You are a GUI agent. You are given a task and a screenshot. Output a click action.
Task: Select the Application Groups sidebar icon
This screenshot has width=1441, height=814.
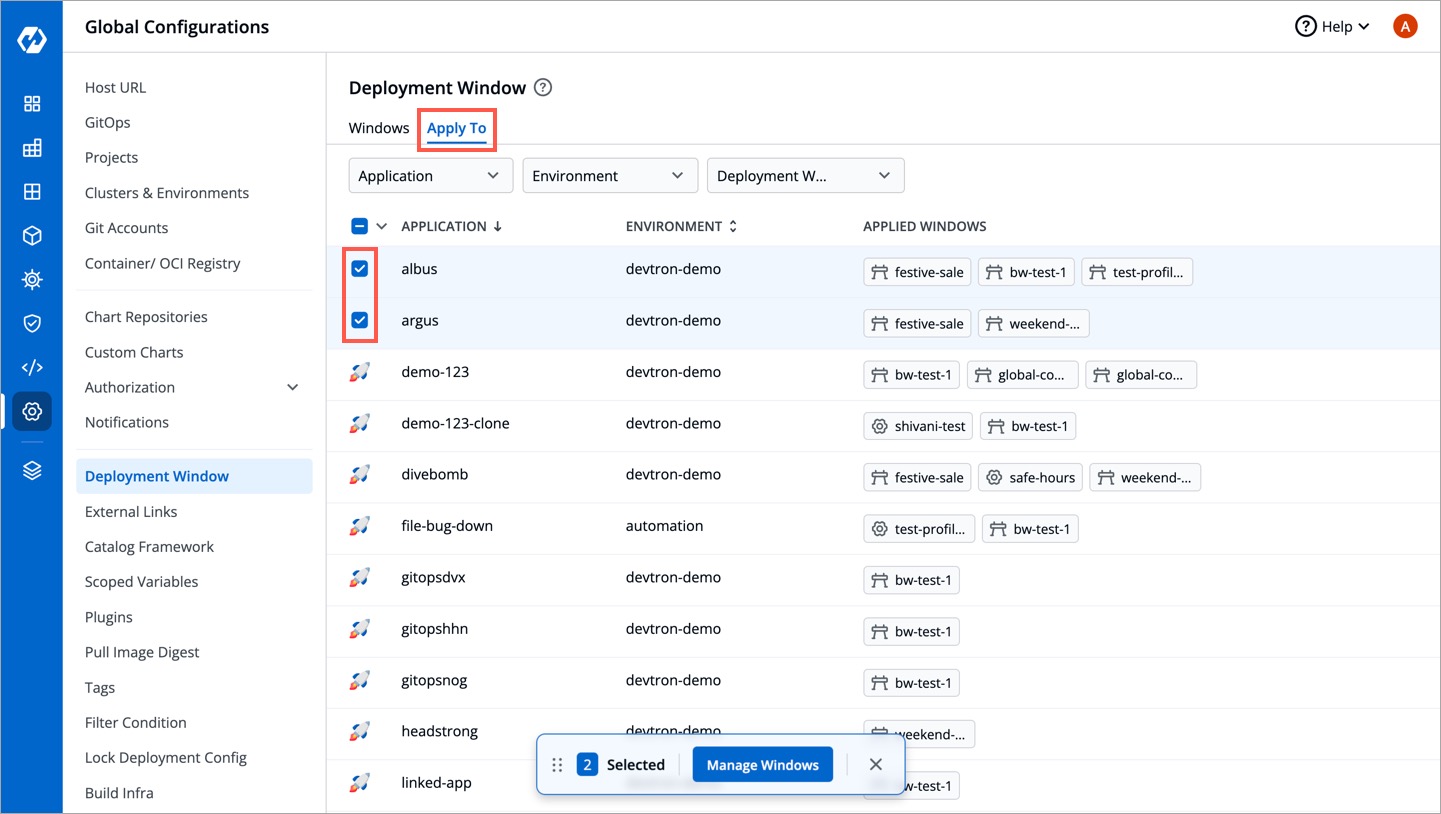32,147
